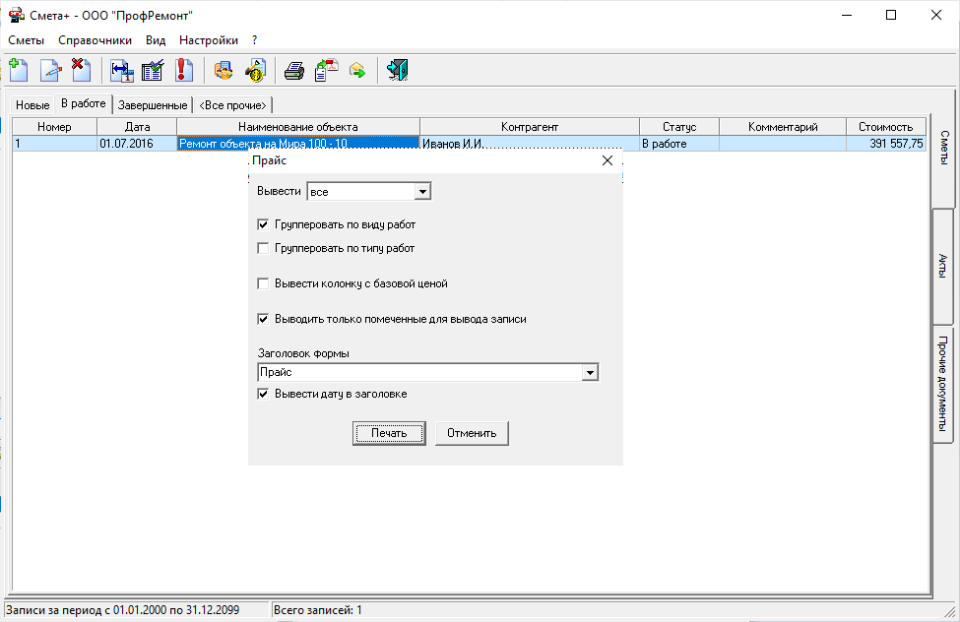Open the Настройки menu

click(x=208, y=40)
